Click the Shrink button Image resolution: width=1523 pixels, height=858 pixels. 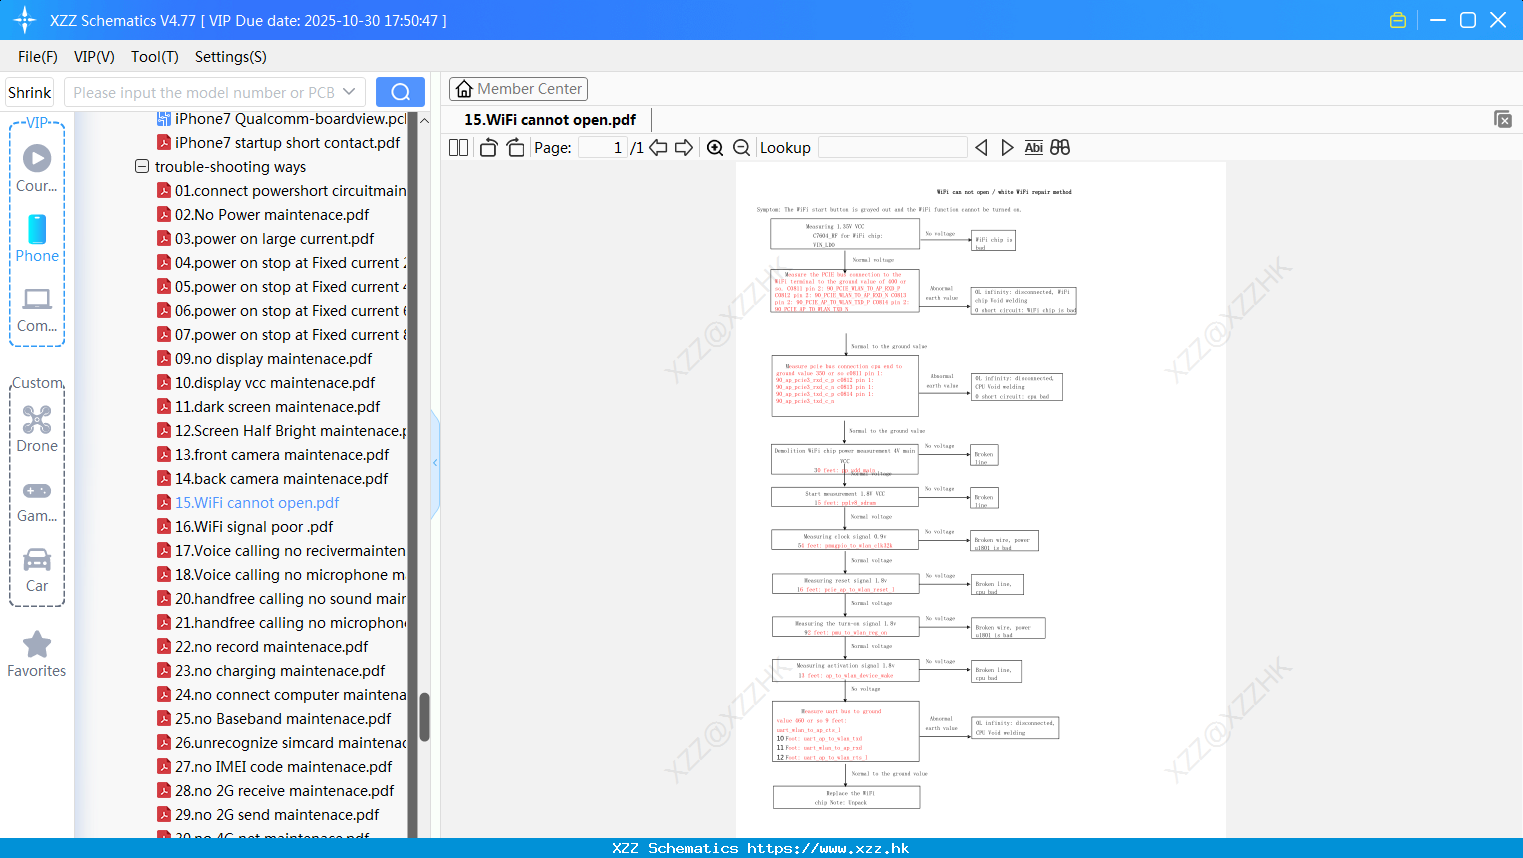29,92
